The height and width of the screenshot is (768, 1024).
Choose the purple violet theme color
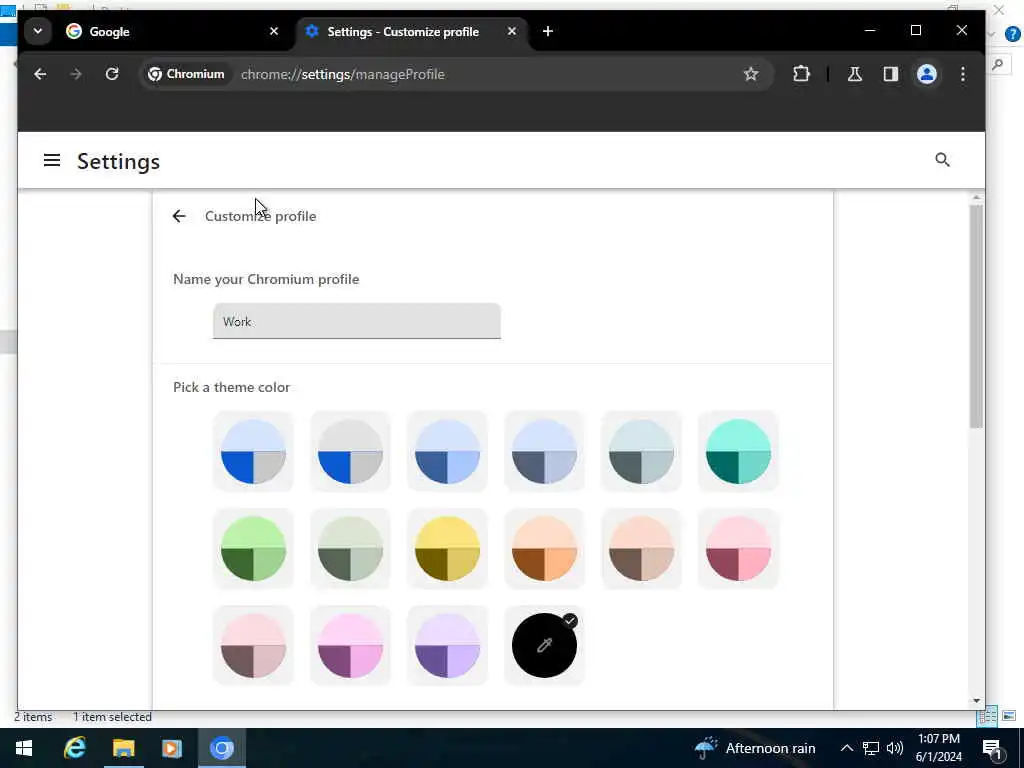447,645
